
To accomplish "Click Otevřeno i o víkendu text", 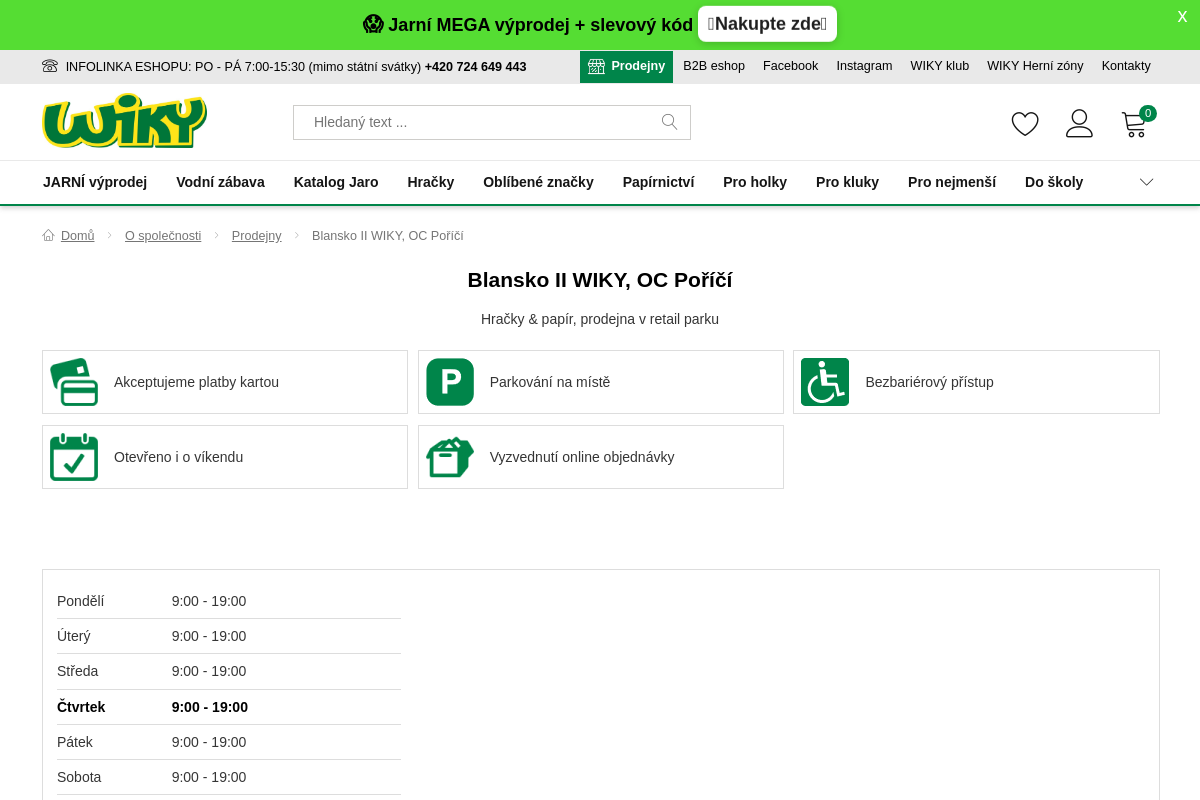I will [178, 457].
